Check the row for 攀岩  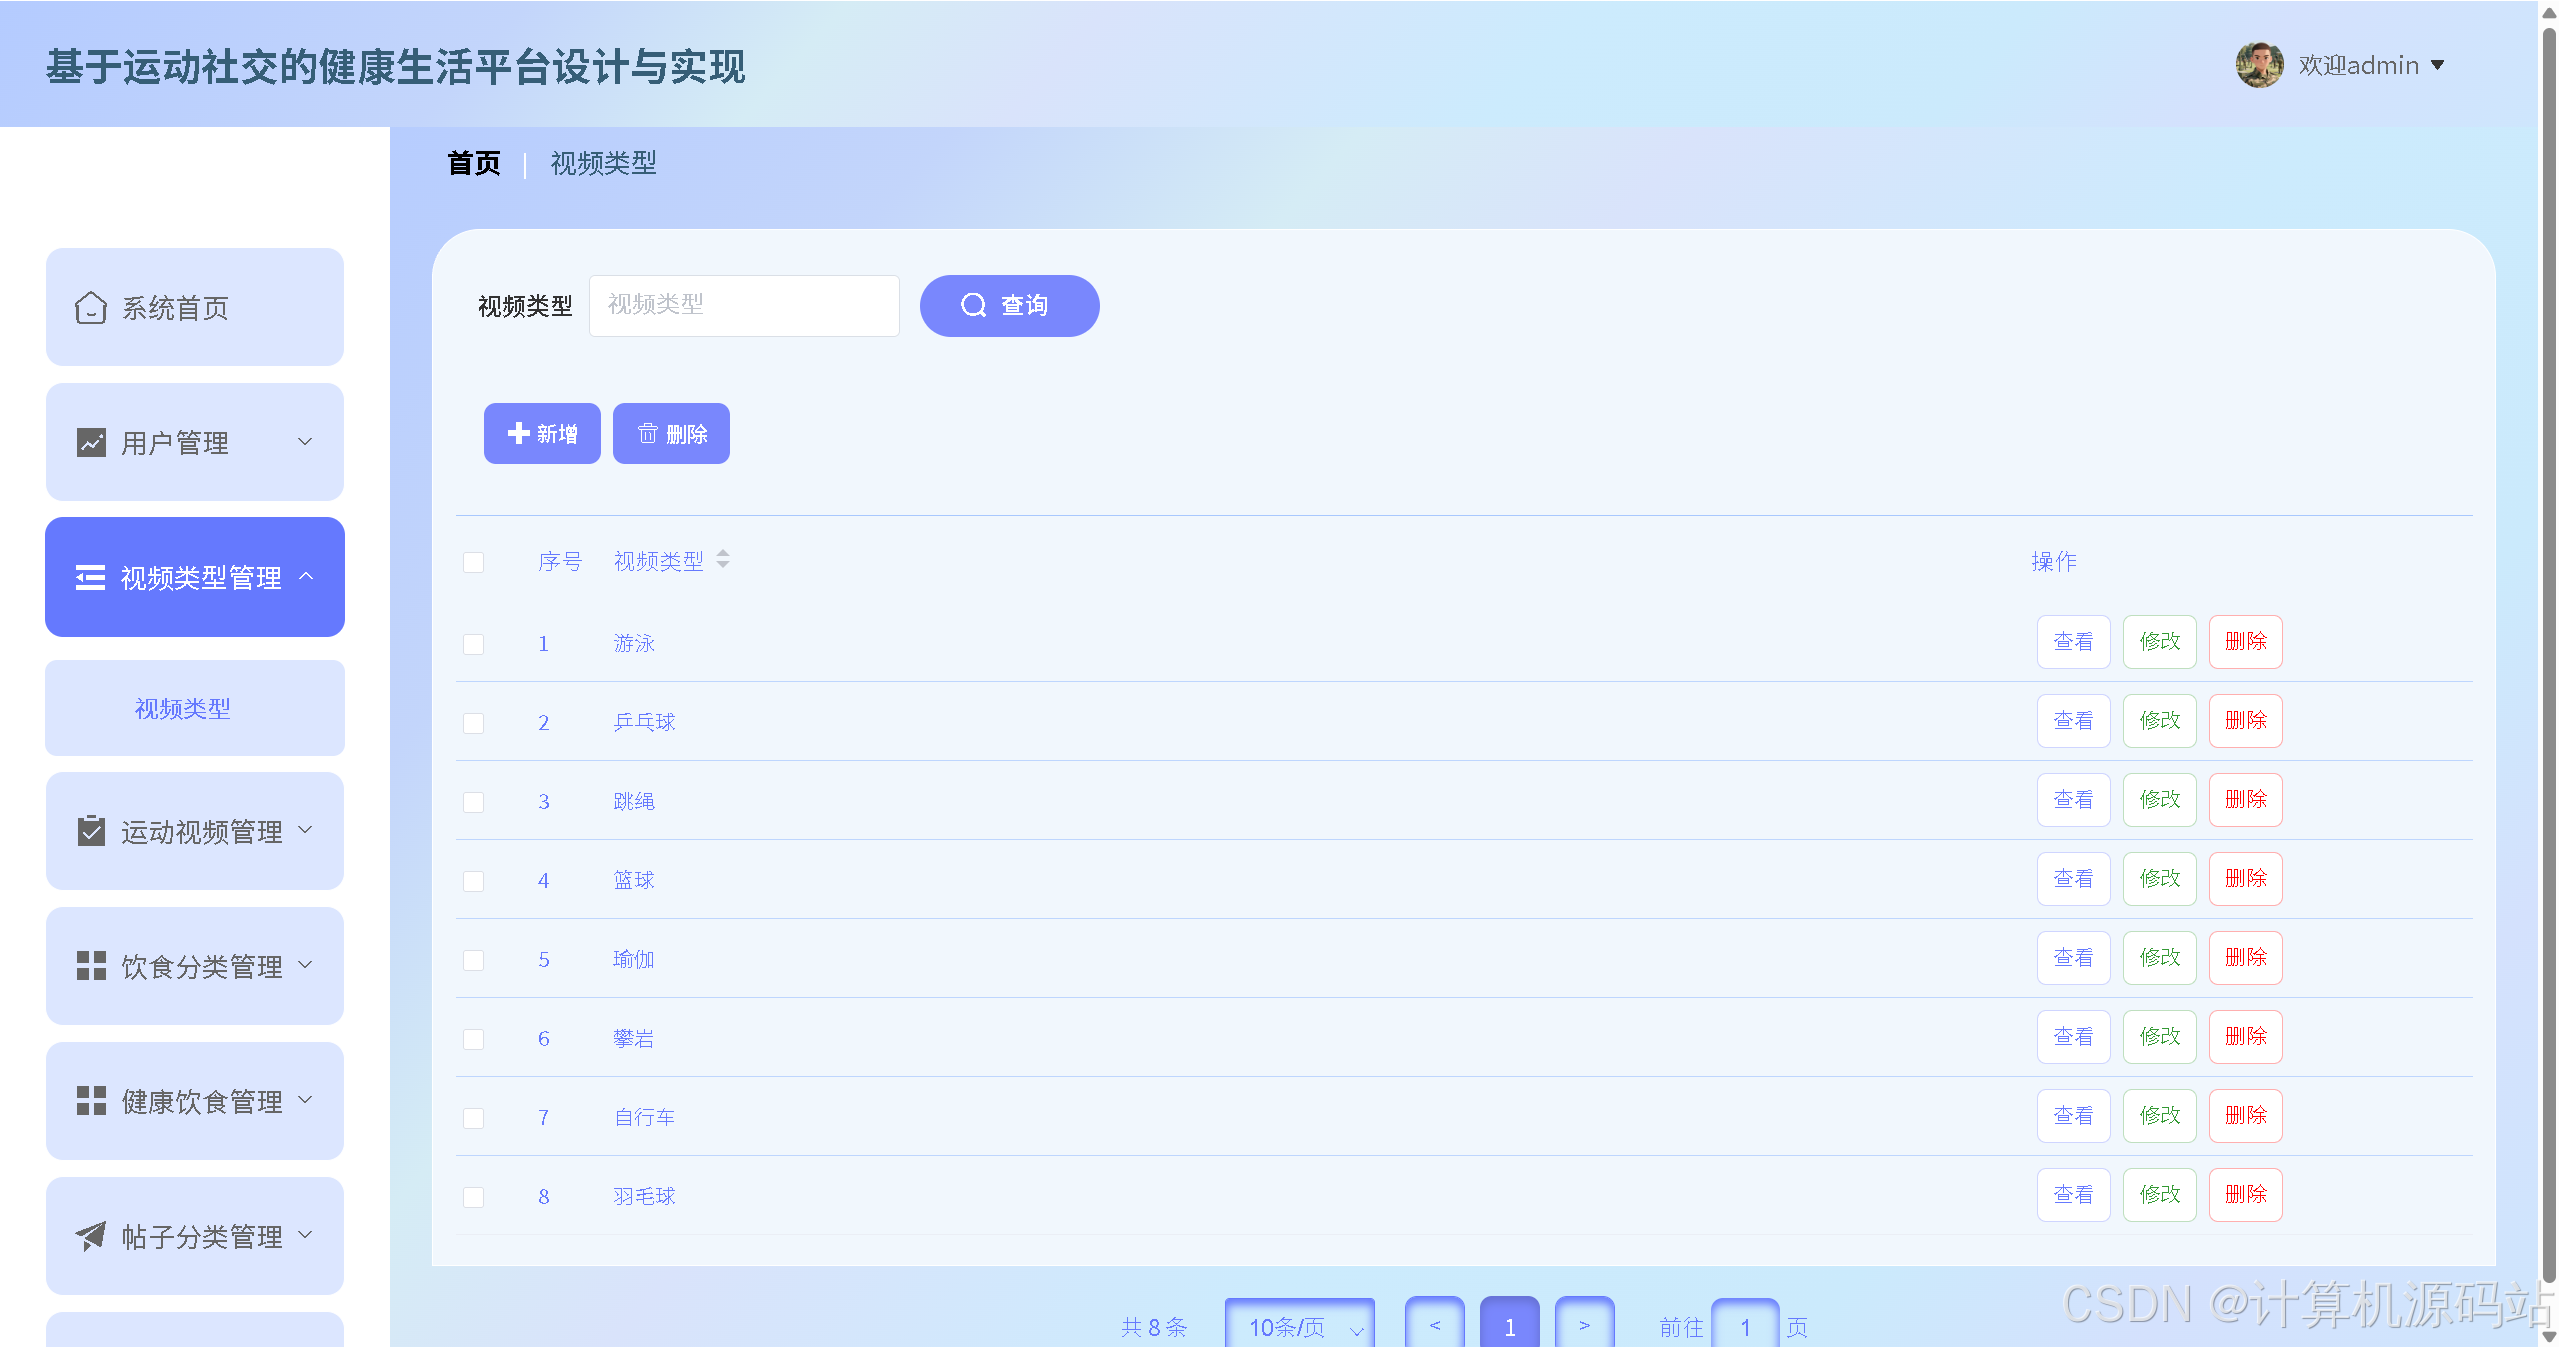coord(474,1039)
